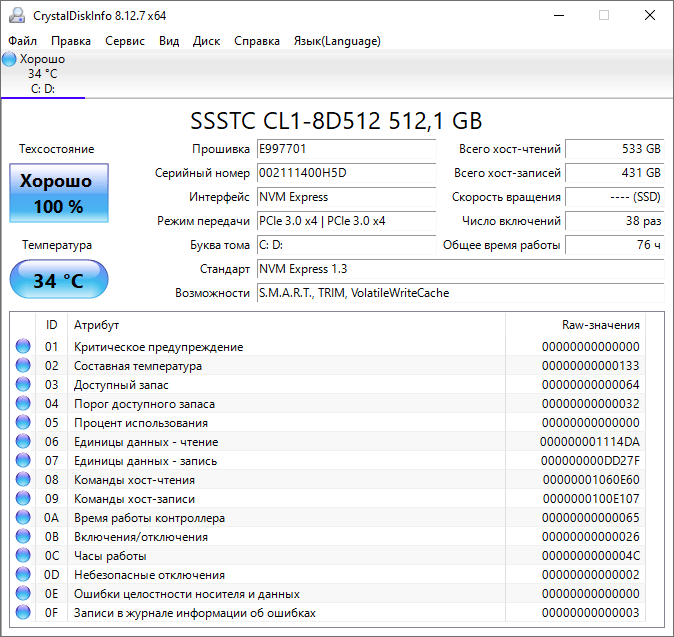The image size is (674, 637).
Task: Open the Сервис menu
Action: 125,41
